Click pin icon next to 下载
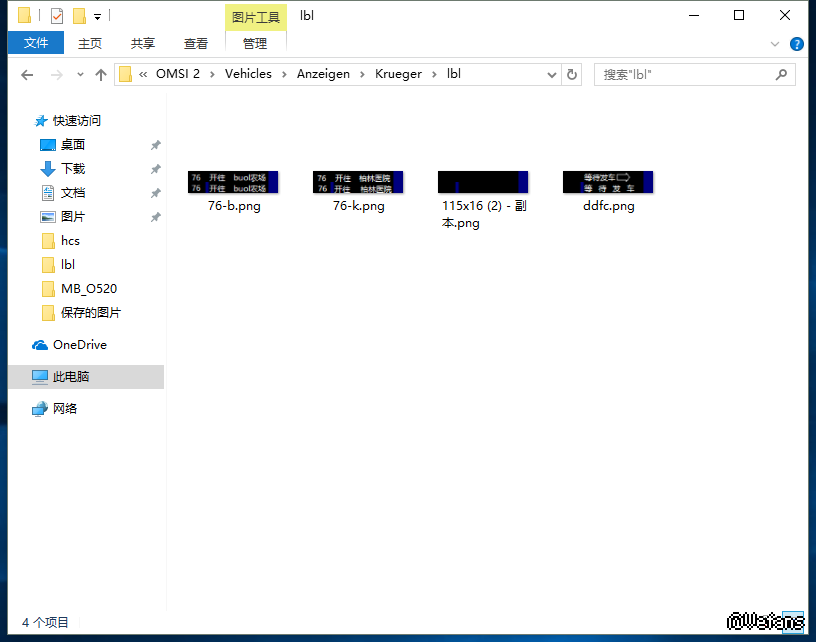Screen dimensions: 816x642 coord(155,169)
